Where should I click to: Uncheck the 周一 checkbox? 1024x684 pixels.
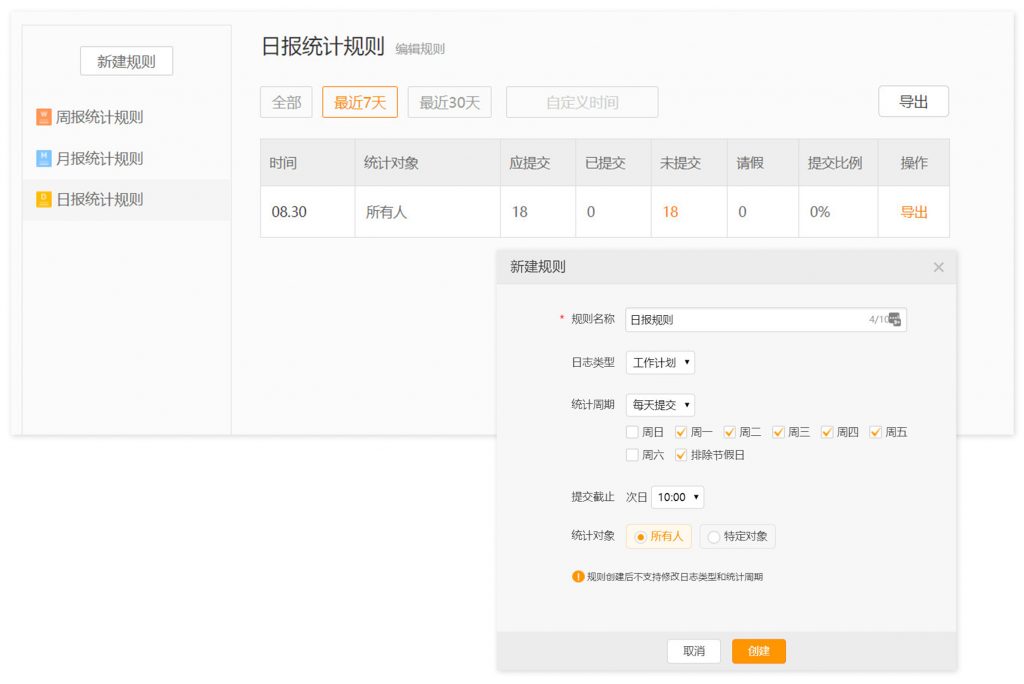click(681, 432)
